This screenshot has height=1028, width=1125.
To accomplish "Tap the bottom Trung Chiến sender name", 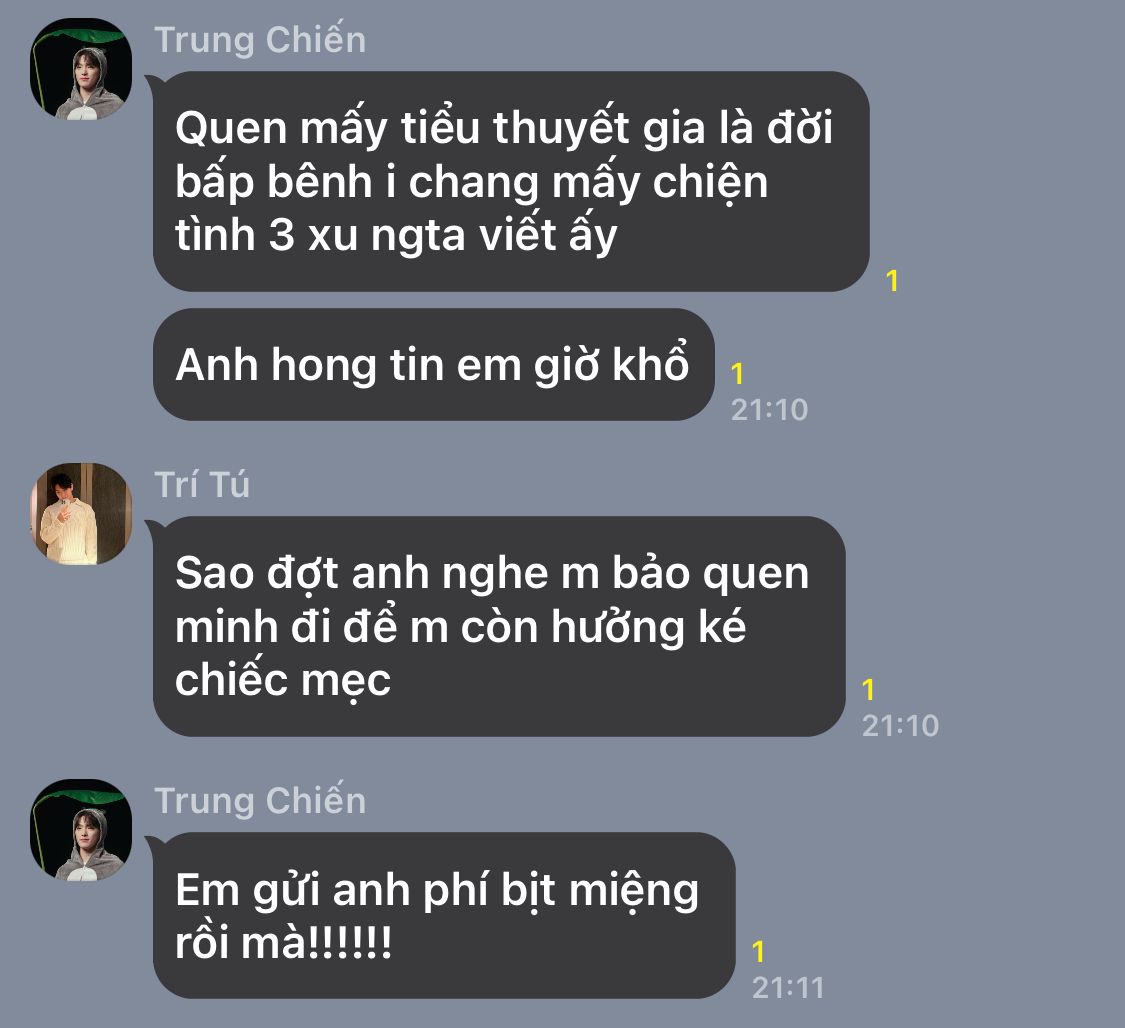I will tap(260, 800).
